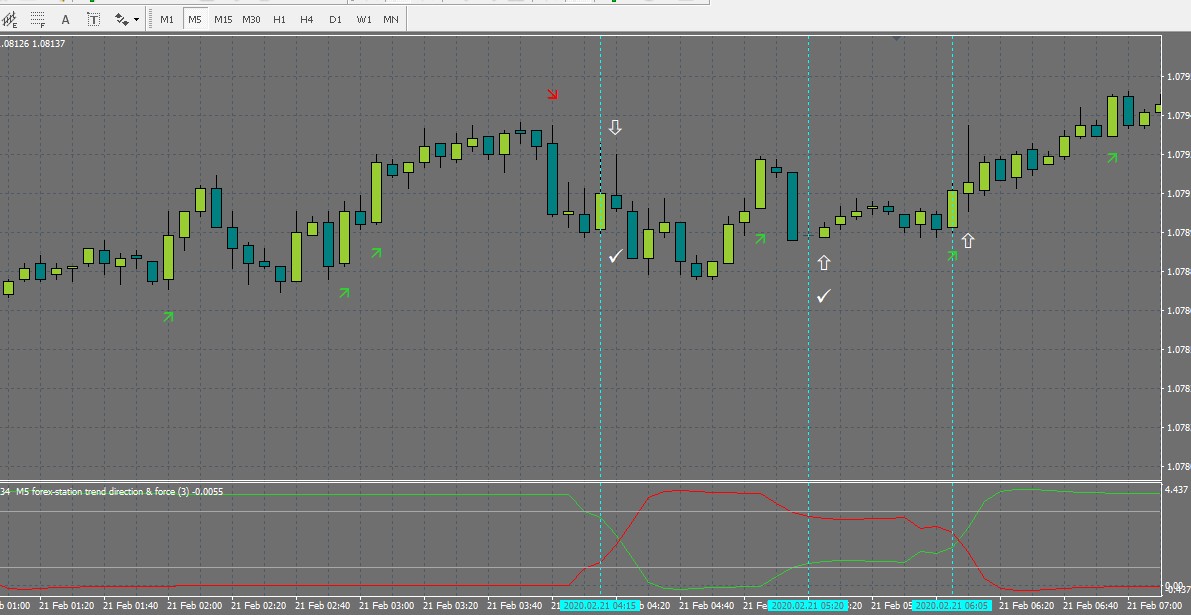Click the 4.437 indicator scale value
1191x615 pixels.
click(x=1176, y=490)
